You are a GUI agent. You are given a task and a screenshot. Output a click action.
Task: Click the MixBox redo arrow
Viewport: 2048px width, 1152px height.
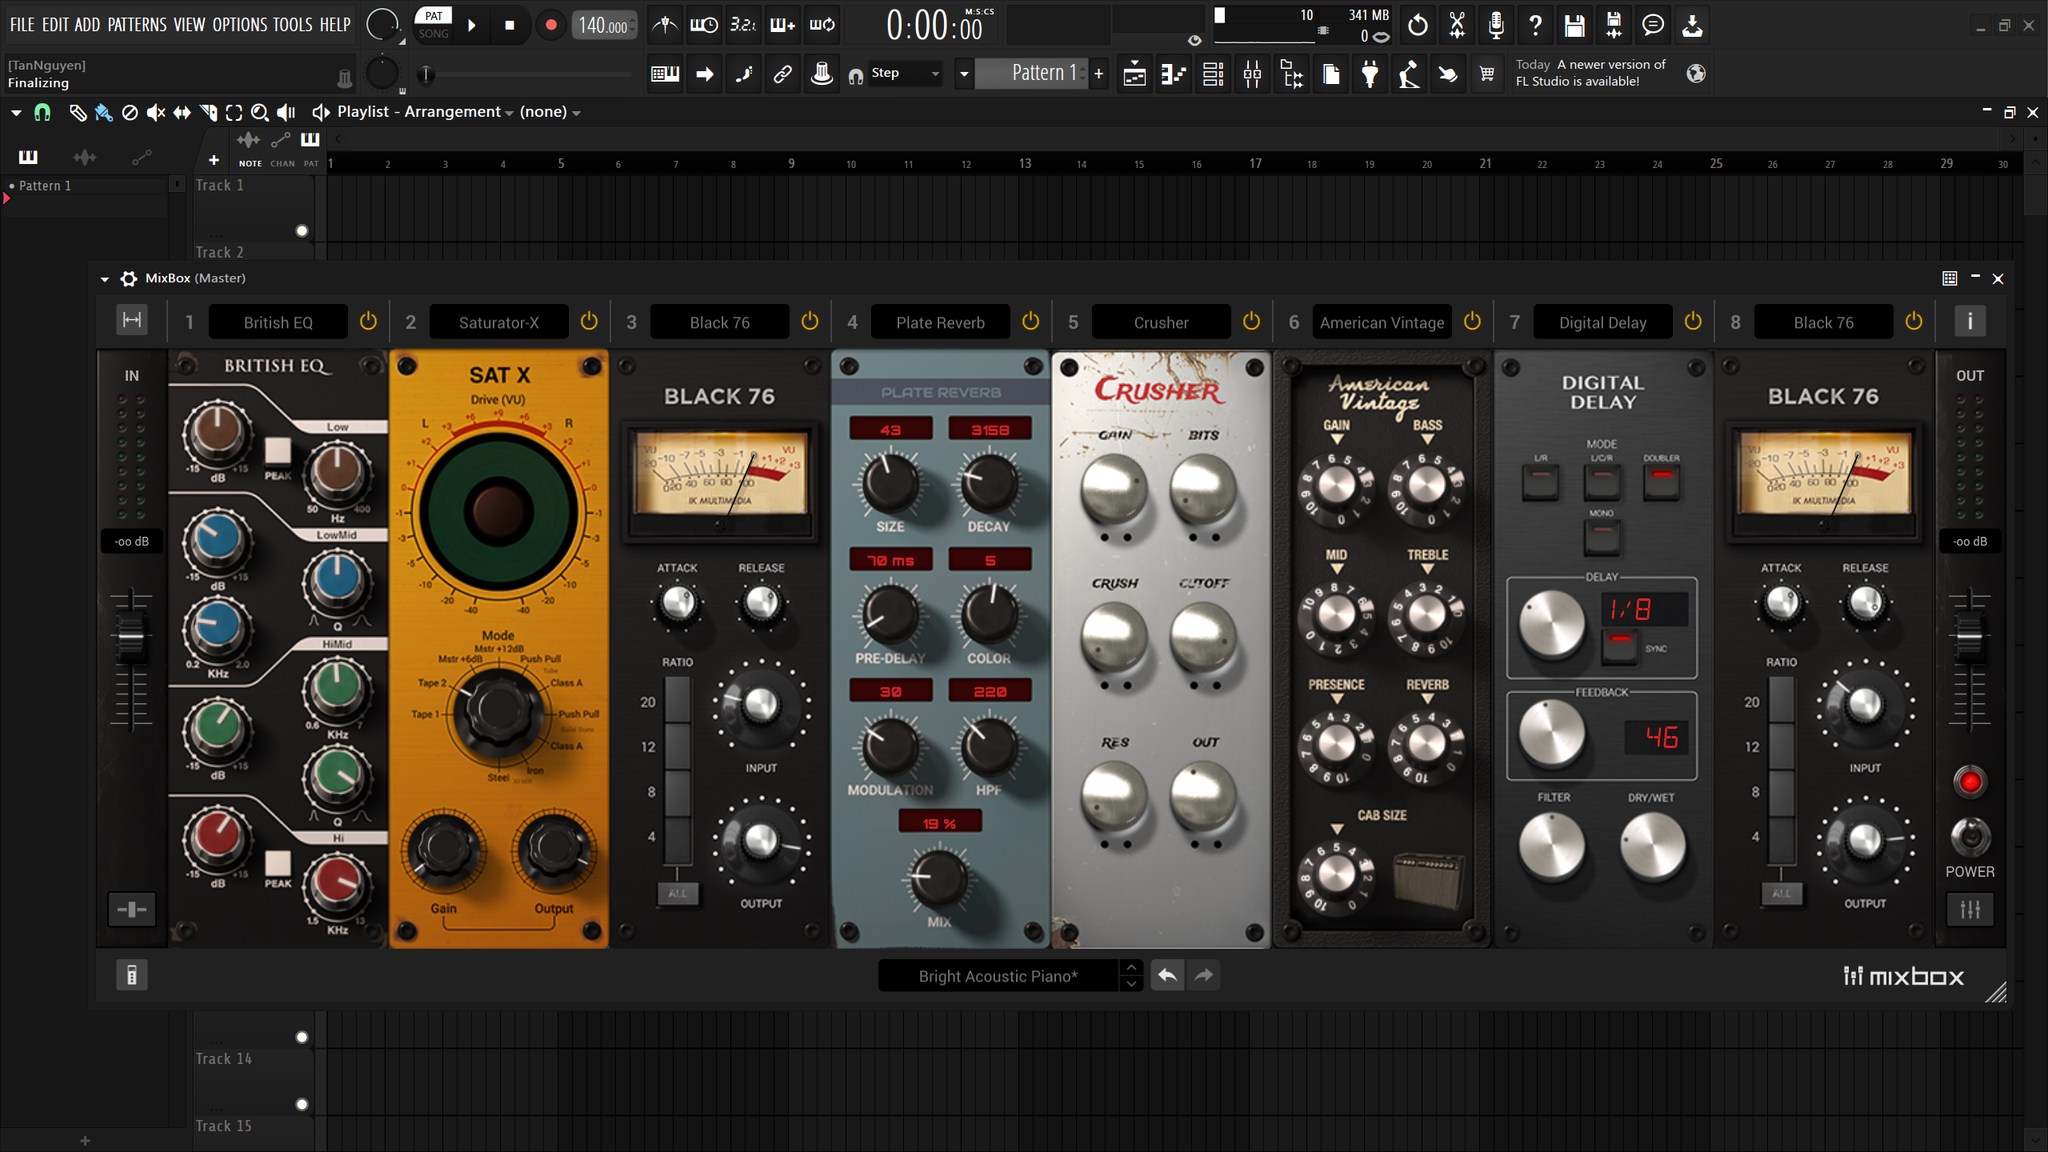pyautogui.click(x=1204, y=975)
